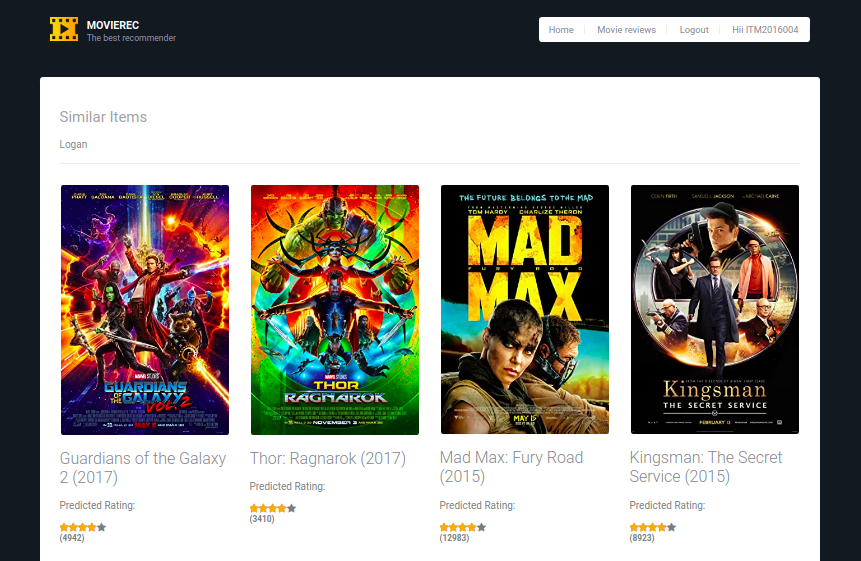The image size is (861, 561).
Task: Click Predicted Rating label under Mad Max
Action: pyautogui.click(x=477, y=505)
